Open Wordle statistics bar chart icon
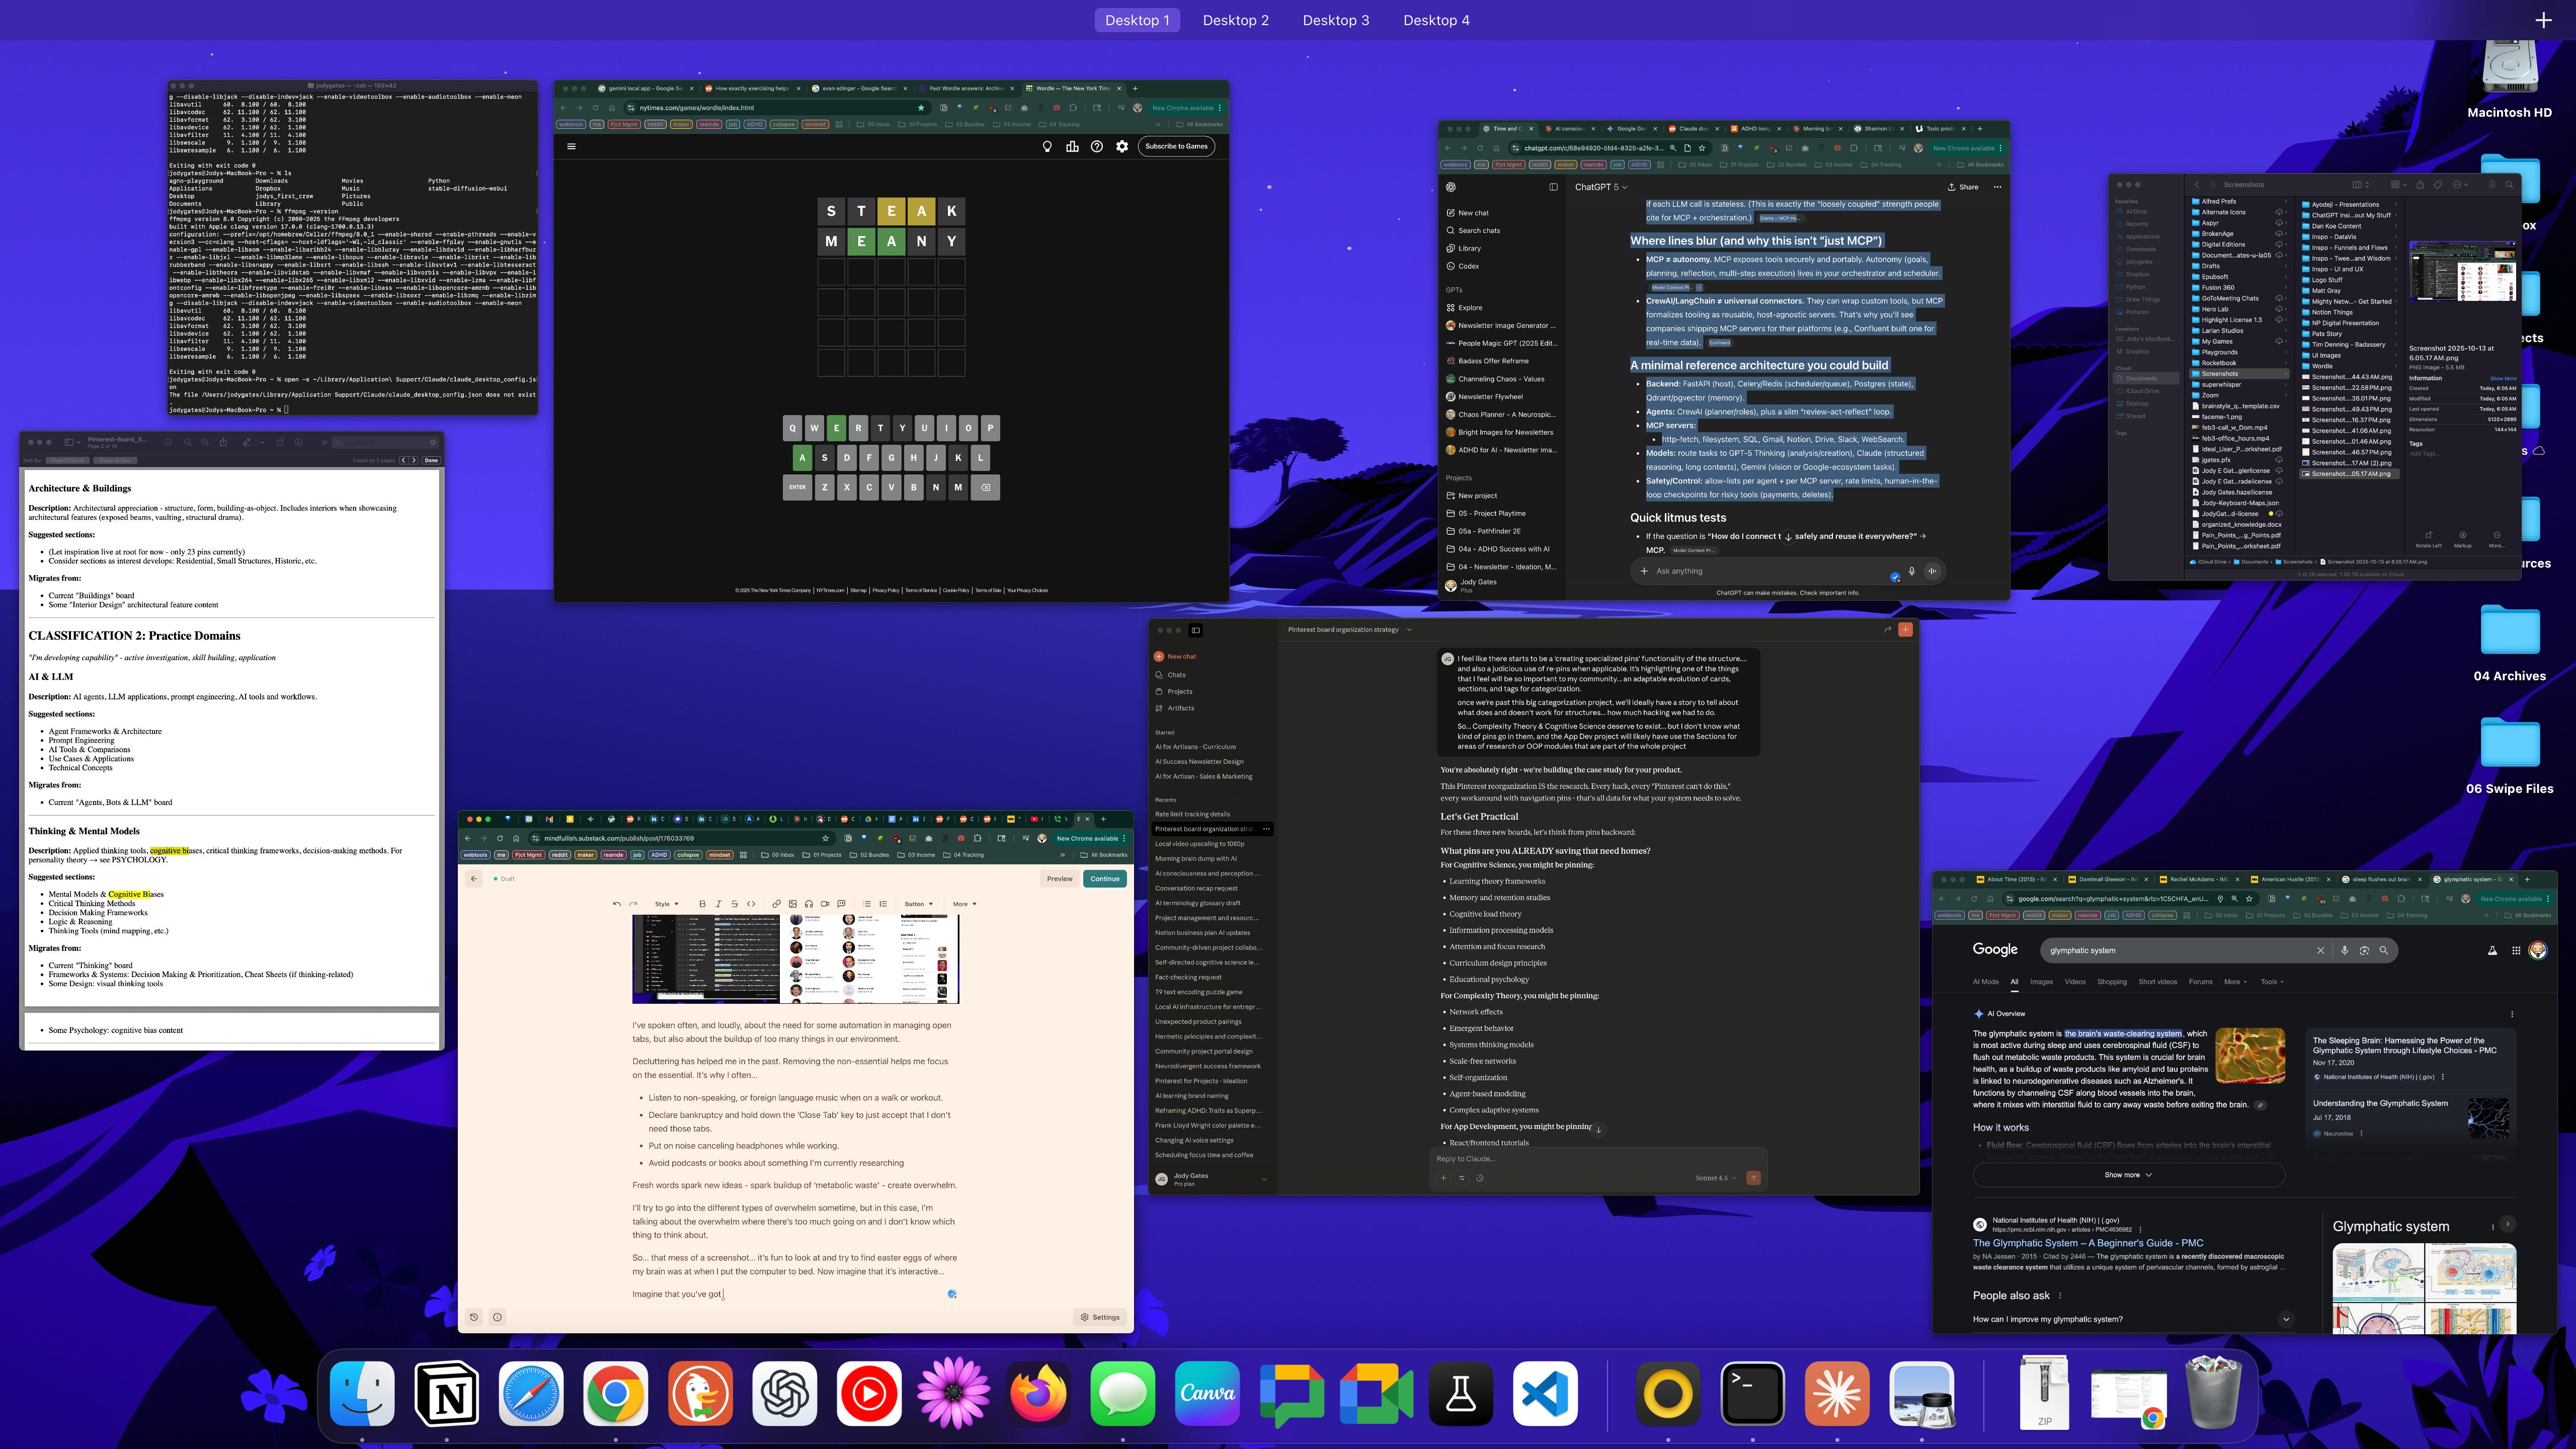Viewport: 2576px width, 1449px height. (x=1072, y=147)
